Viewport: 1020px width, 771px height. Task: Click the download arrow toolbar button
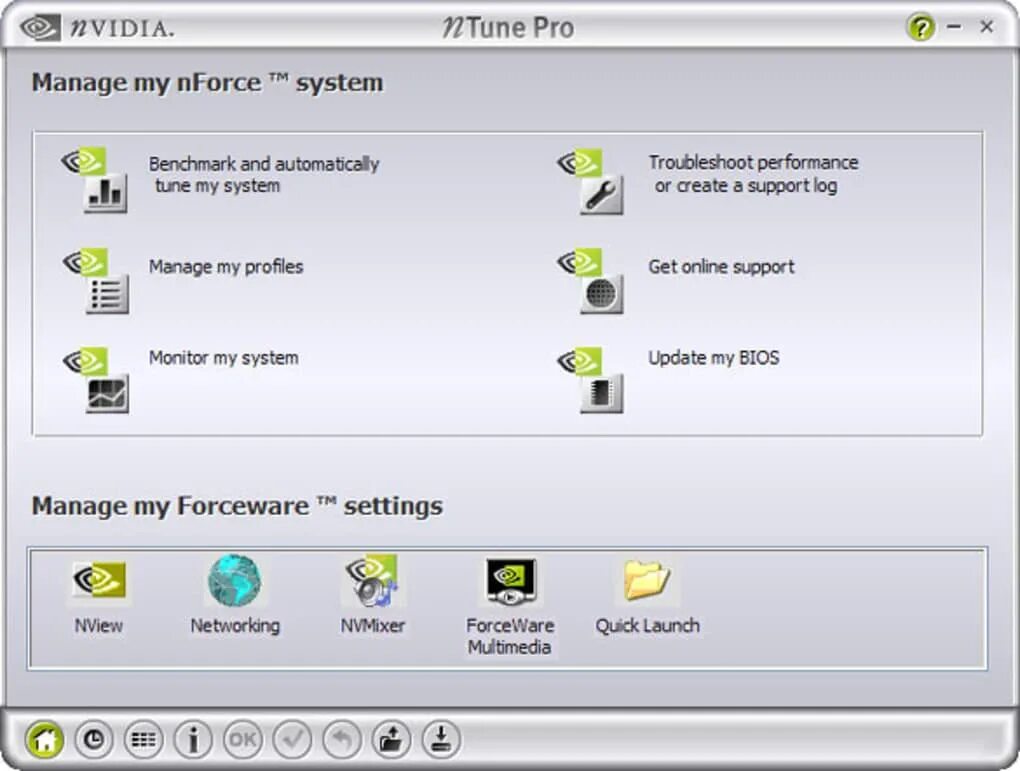(x=441, y=739)
